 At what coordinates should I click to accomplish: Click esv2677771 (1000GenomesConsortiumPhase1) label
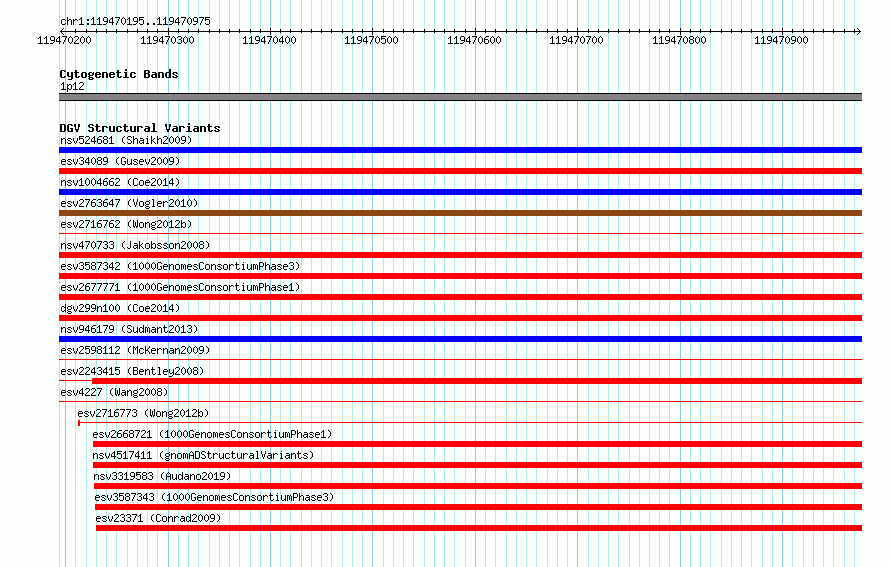(180, 287)
